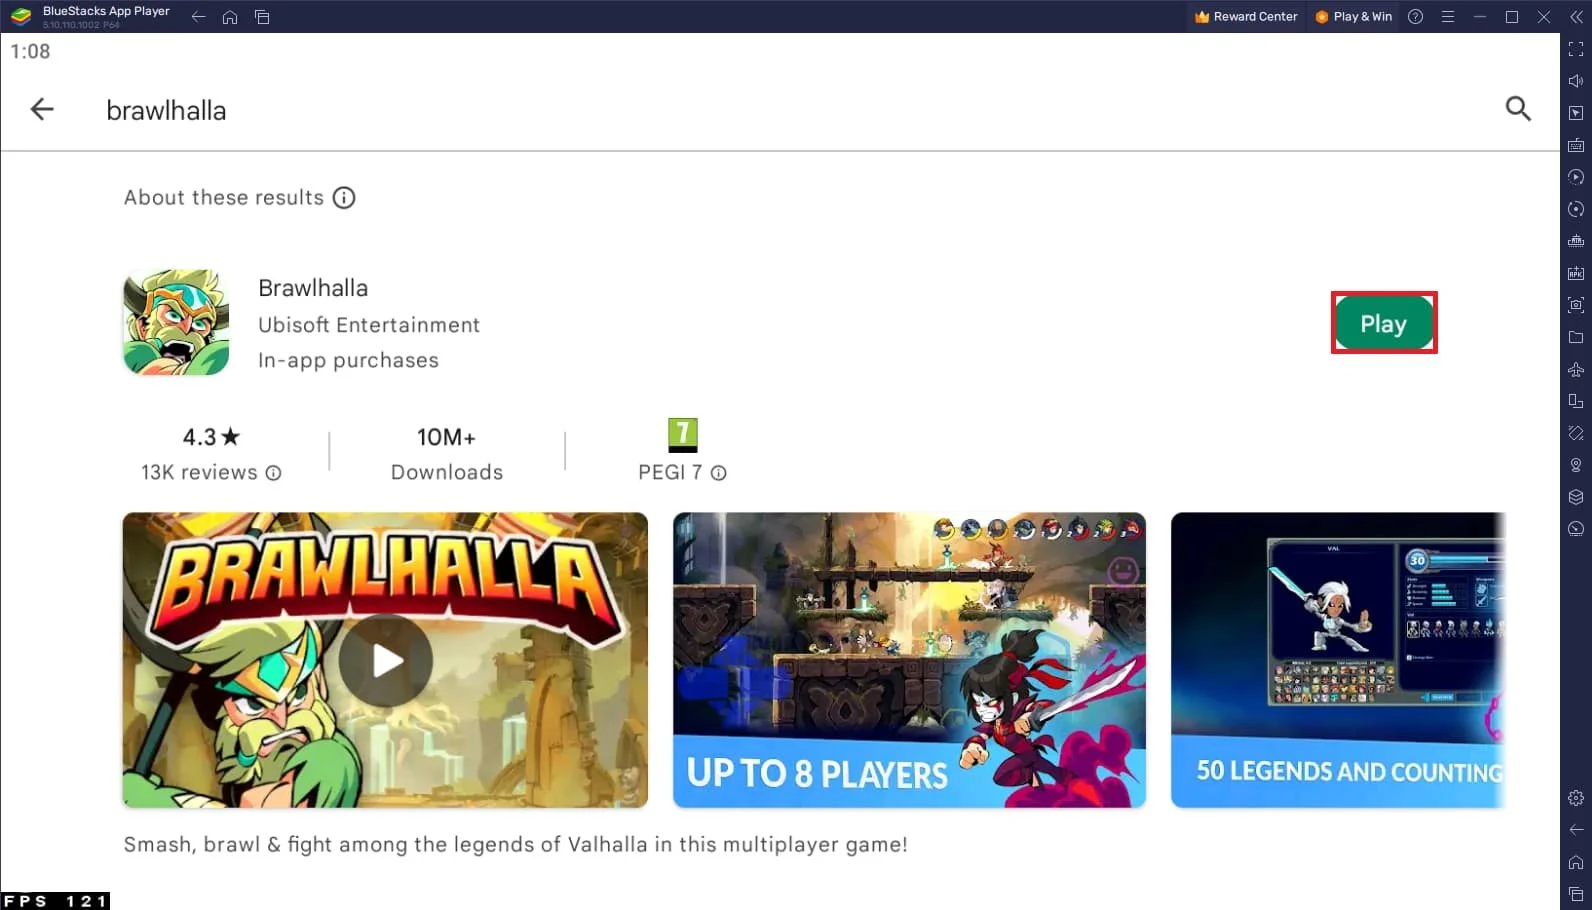1592x910 pixels.
Task: Toggle full screen from side toolbar
Action: click(1576, 49)
